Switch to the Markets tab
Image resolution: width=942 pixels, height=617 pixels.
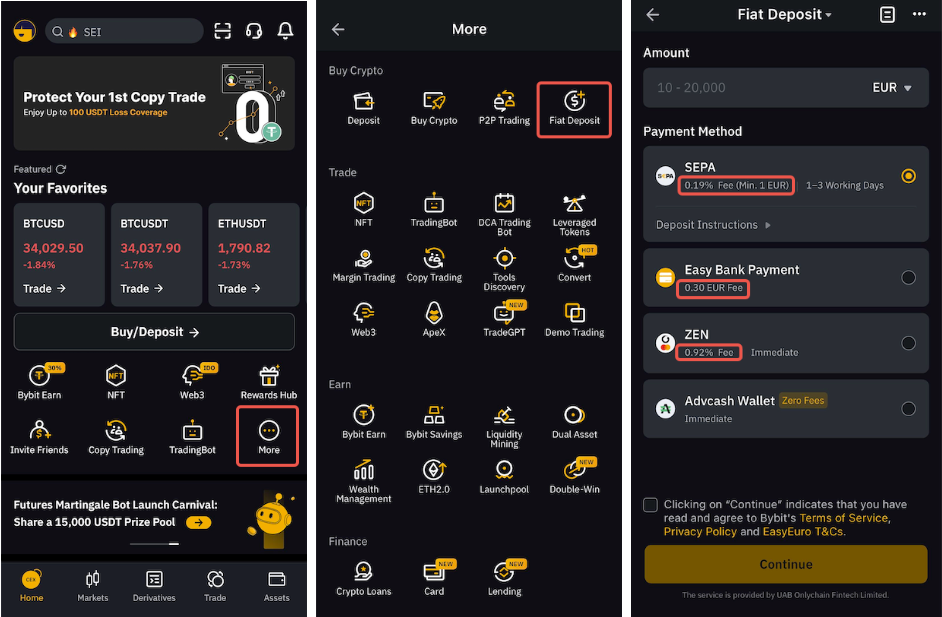pyautogui.click(x=93, y=586)
